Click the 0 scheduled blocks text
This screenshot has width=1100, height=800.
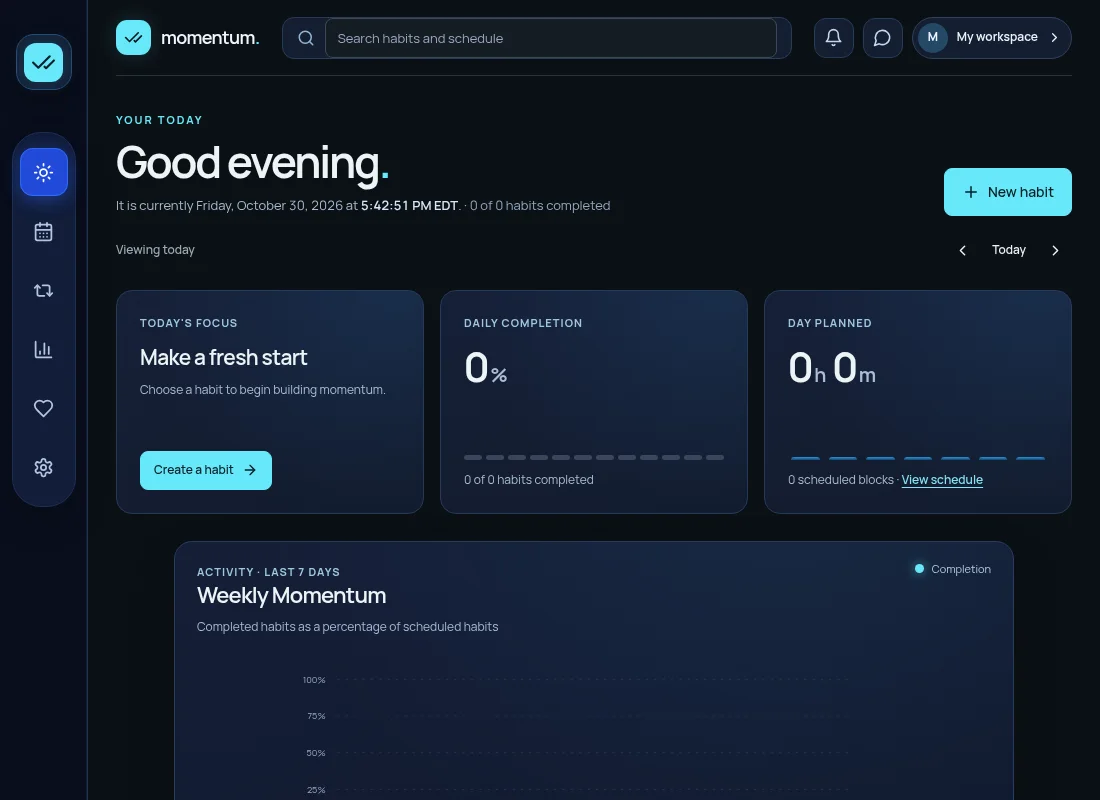click(840, 480)
